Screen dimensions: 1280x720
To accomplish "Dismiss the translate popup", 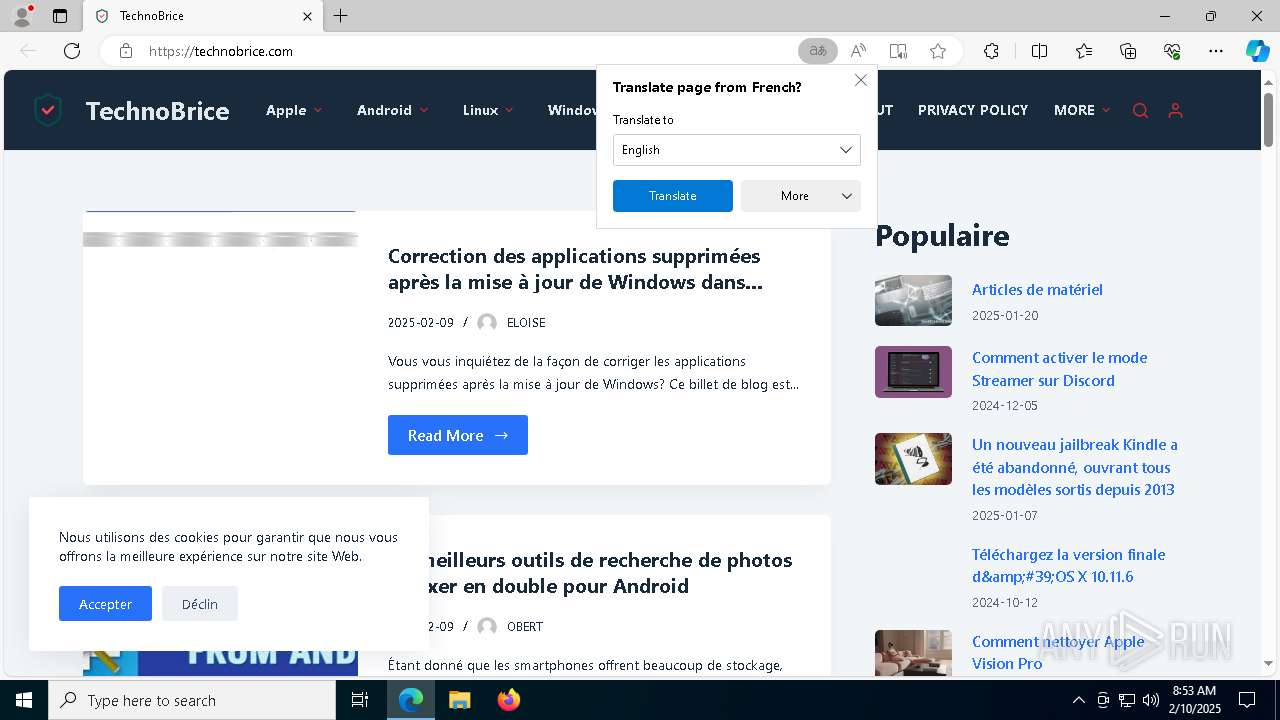I will tap(860, 80).
